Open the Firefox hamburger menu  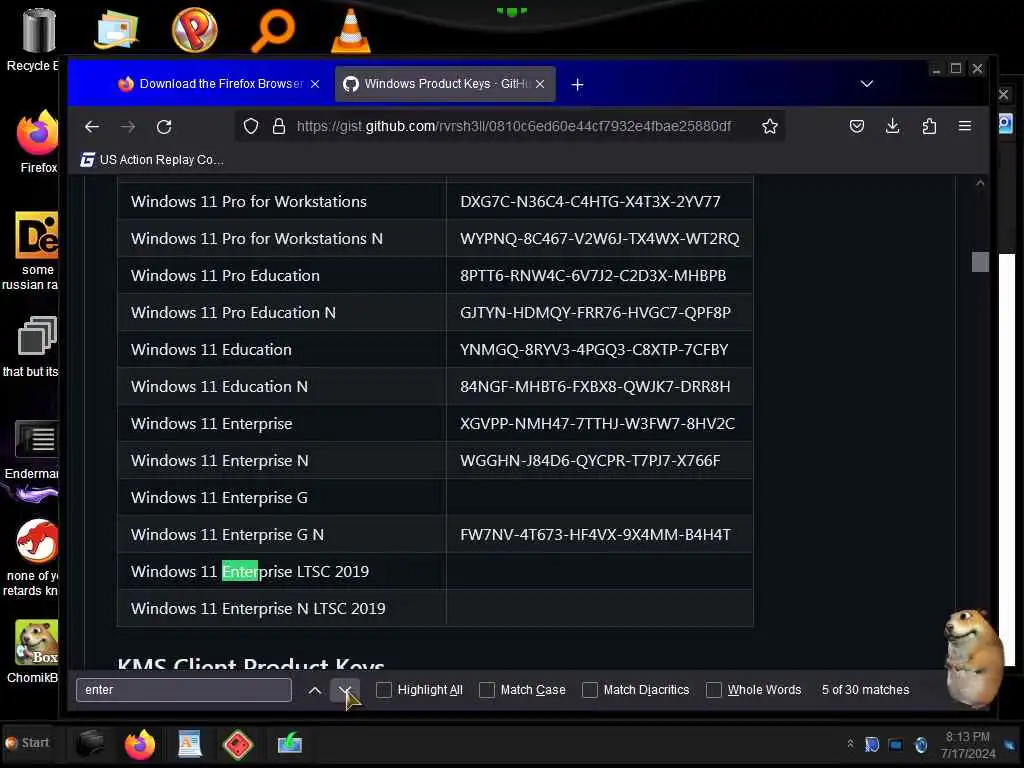(x=965, y=126)
